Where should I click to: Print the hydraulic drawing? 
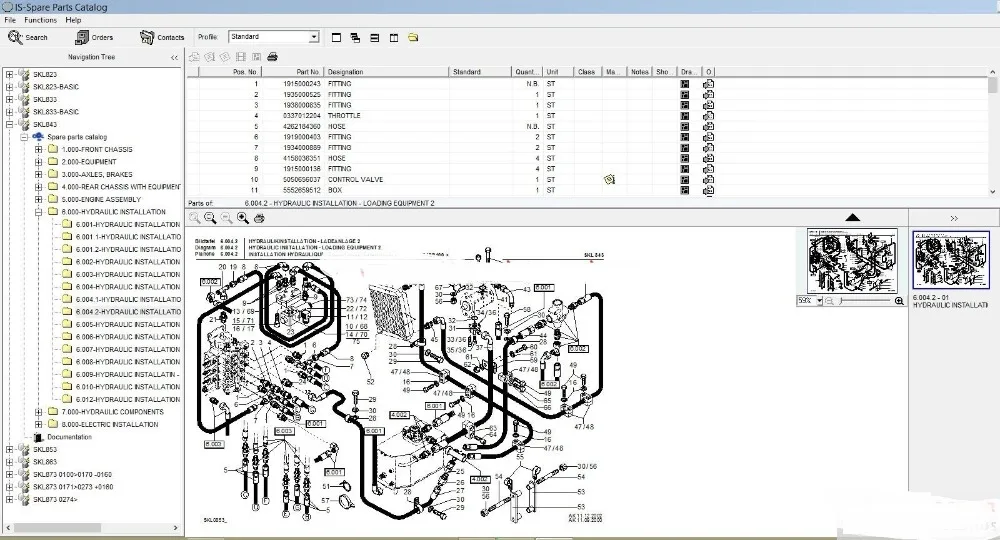point(259,218)
